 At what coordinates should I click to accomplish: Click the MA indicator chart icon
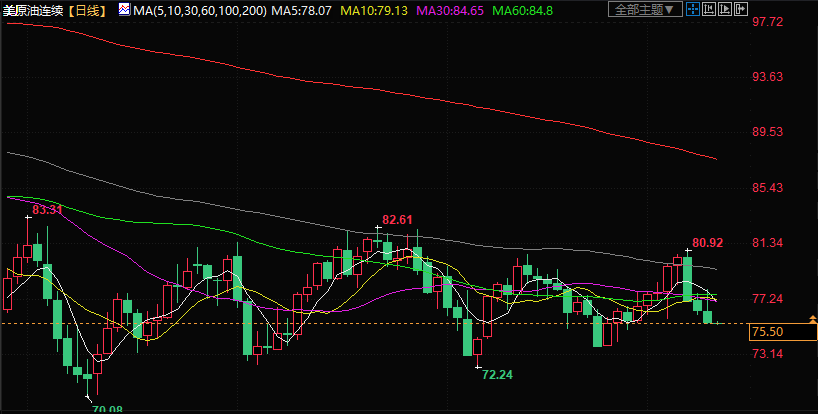pos(124,9)
